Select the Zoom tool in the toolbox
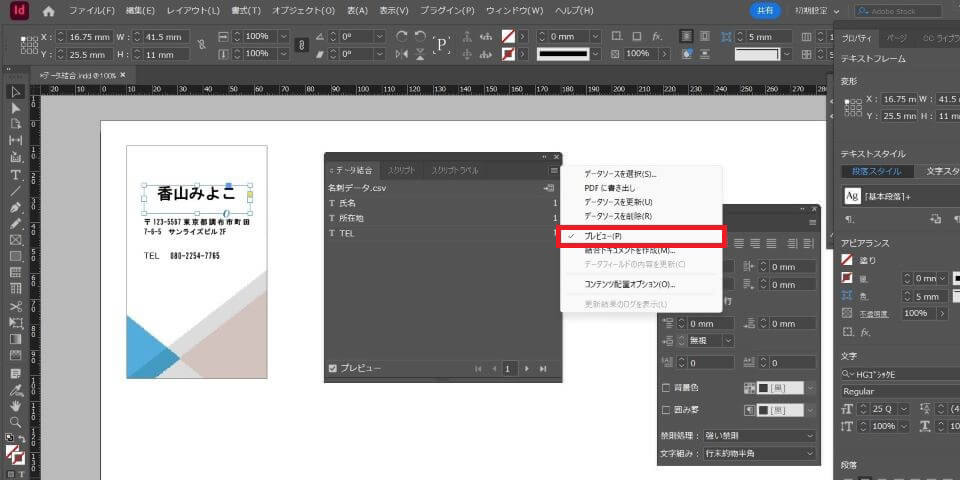Screen dimensions: 960x480 pos(16,422)
